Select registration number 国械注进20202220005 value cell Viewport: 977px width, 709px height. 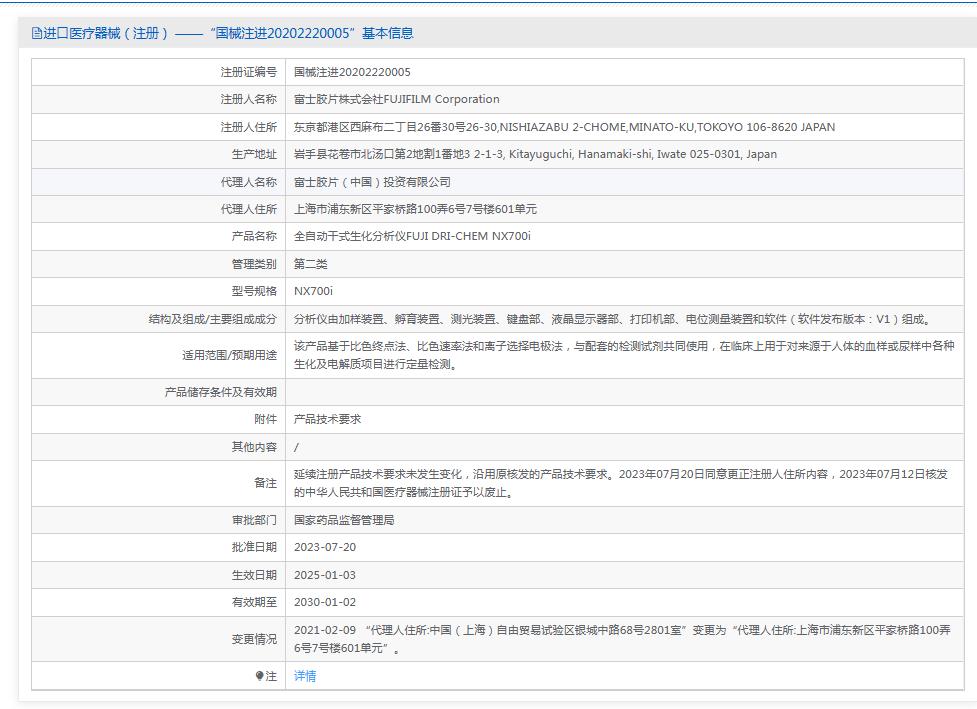coord(352,72)
